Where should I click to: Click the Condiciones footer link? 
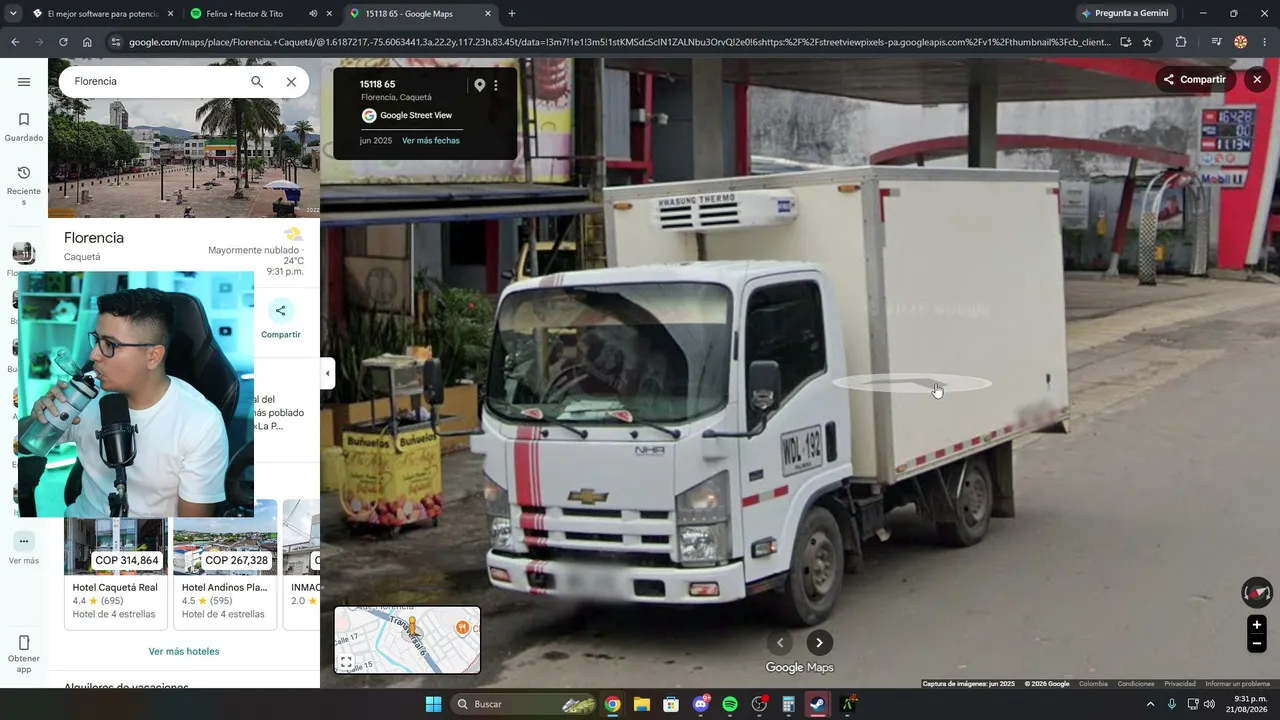(1136, 684)
